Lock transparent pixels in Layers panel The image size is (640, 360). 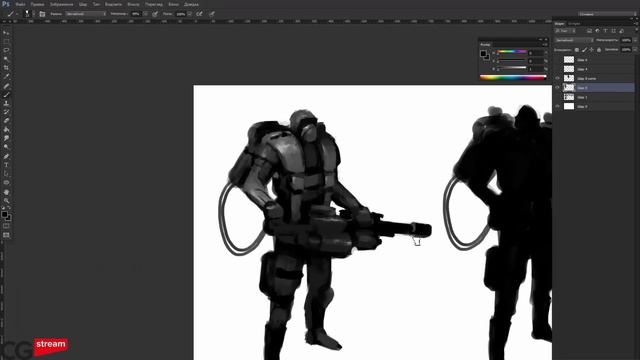pyautogui.click(x=577, y=50)
